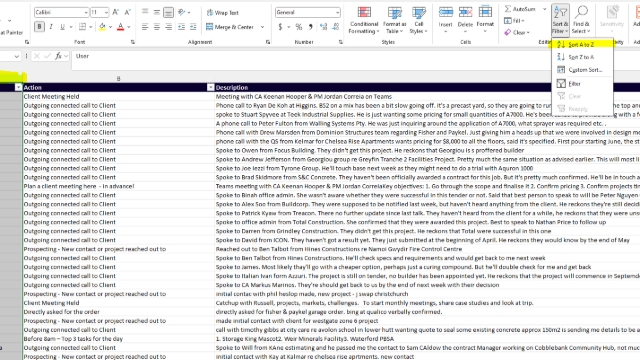Viewport: 640px width, 360px height.
Task: Open the Orientation text angle icon
Action: (182, 13)
